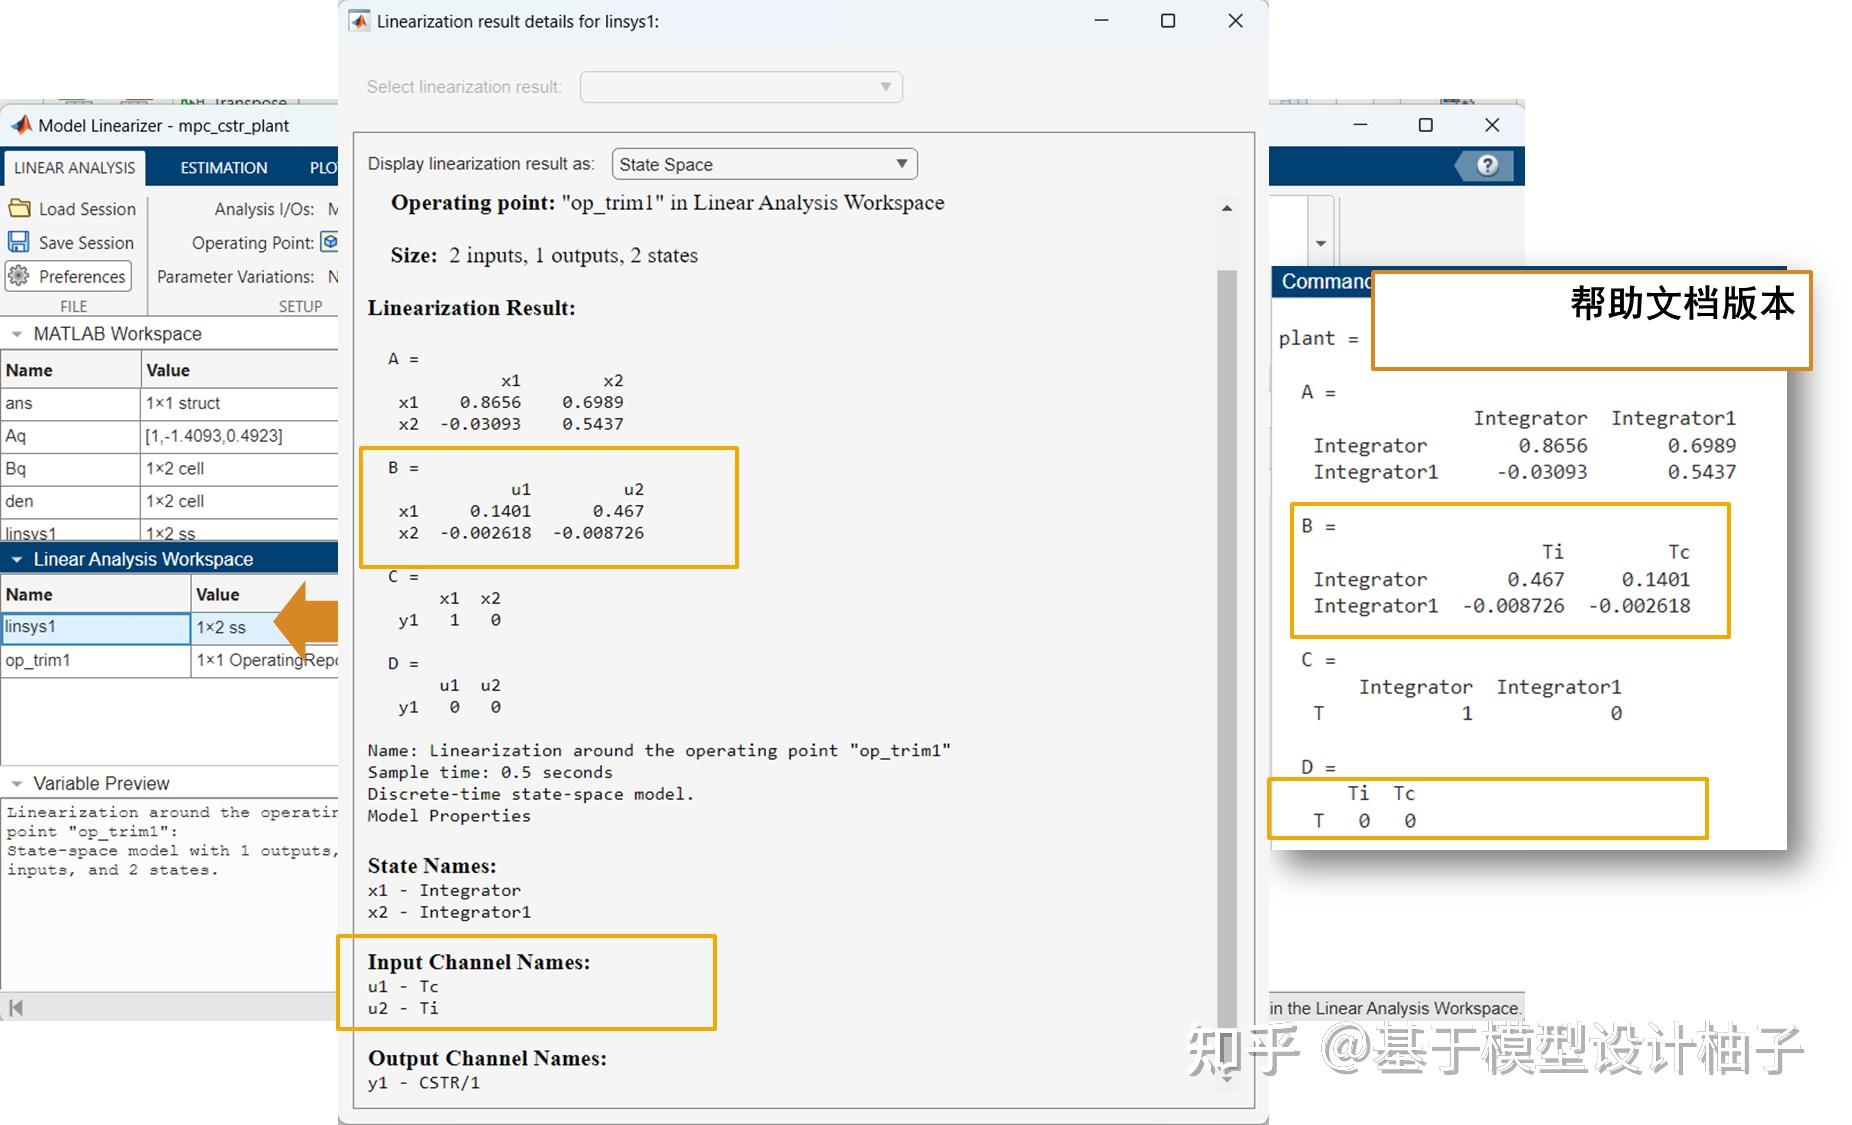Collapse the Variable Preview section
Screen dimensions: 1852x1125
[15, 783]
